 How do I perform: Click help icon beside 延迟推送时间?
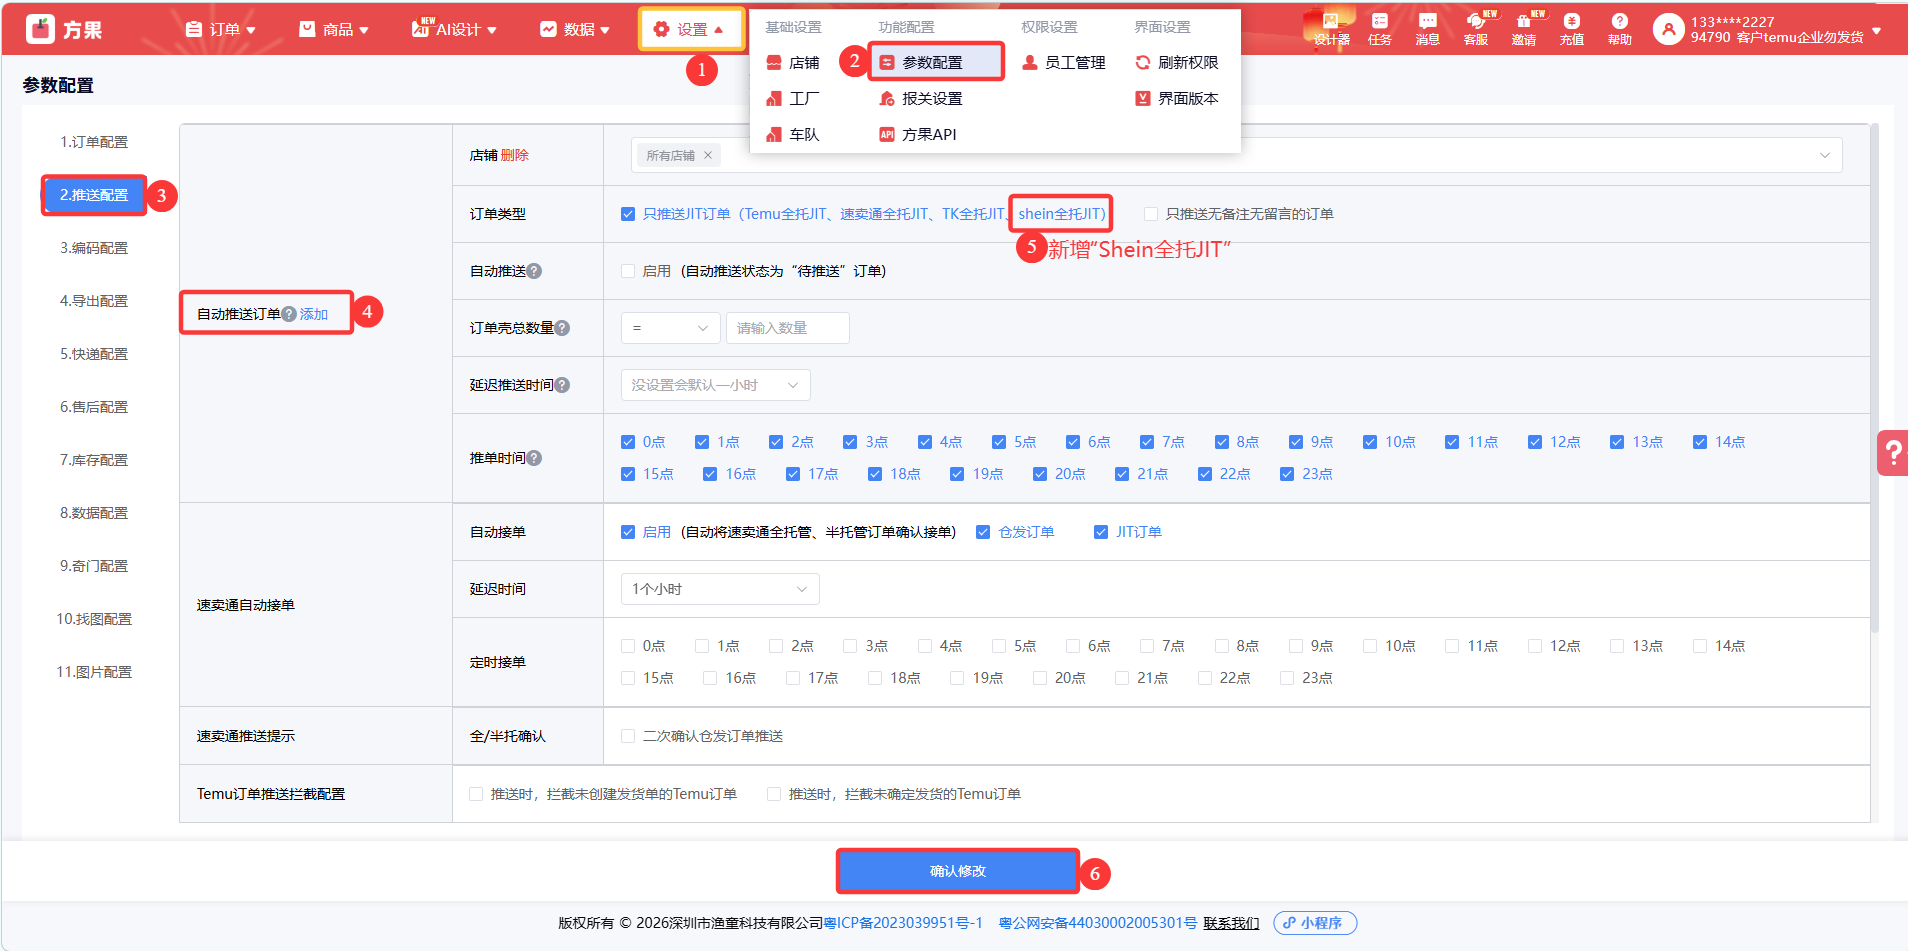coord(562,385)
